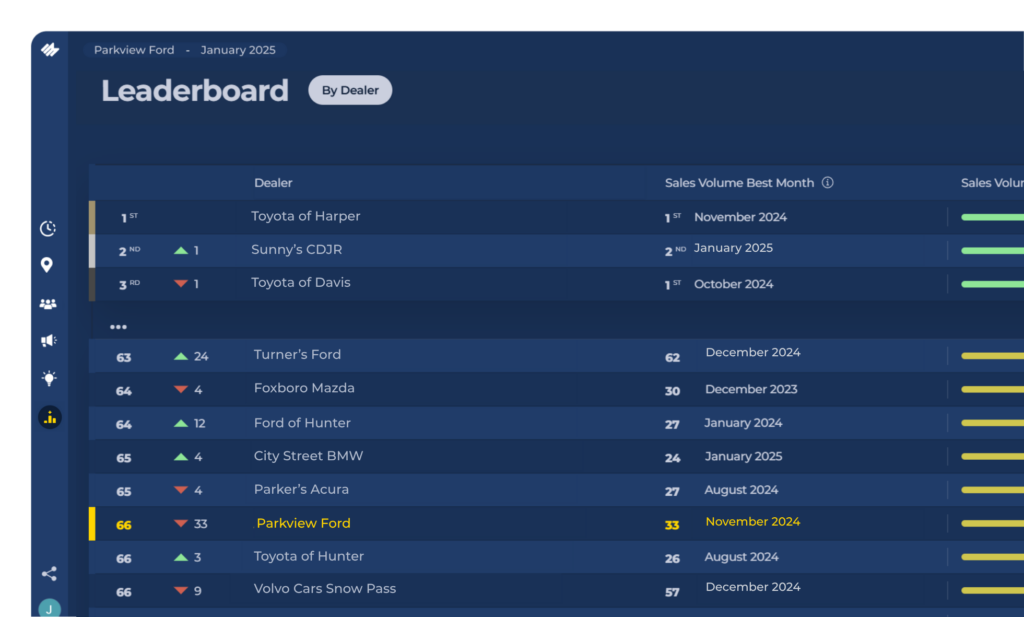The image size is (1024, 617).
Task: Open the lightbulb insights icon in sidebar
Action: point(49,378)
